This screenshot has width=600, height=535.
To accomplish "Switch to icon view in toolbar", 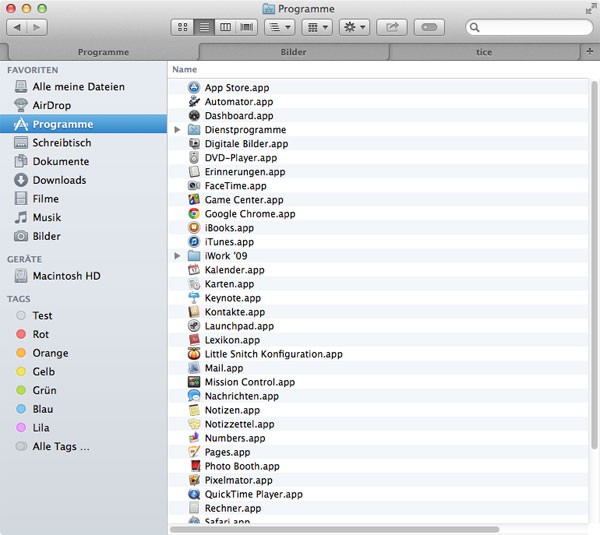I will pyautogui.click(x=183, y=27).
